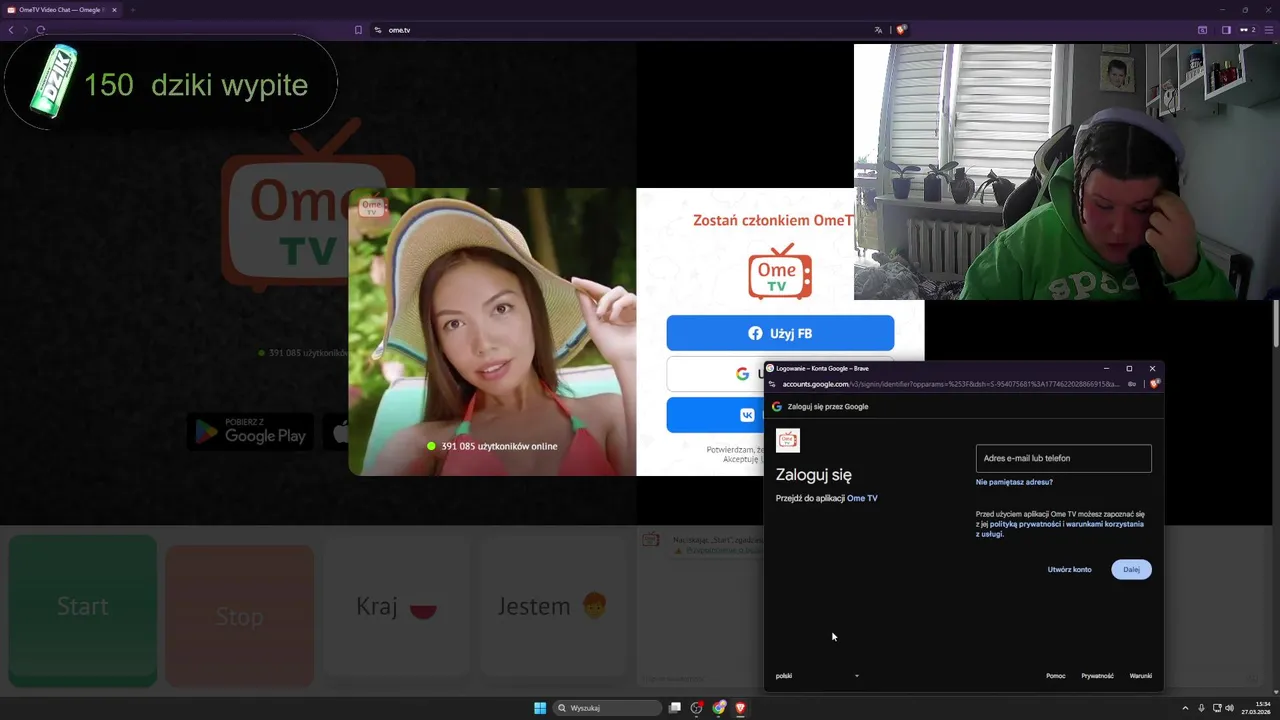Close the OmeTV Video Chat tab
Viewport: 1280px width, 720px height.
[x=114, y=10]
